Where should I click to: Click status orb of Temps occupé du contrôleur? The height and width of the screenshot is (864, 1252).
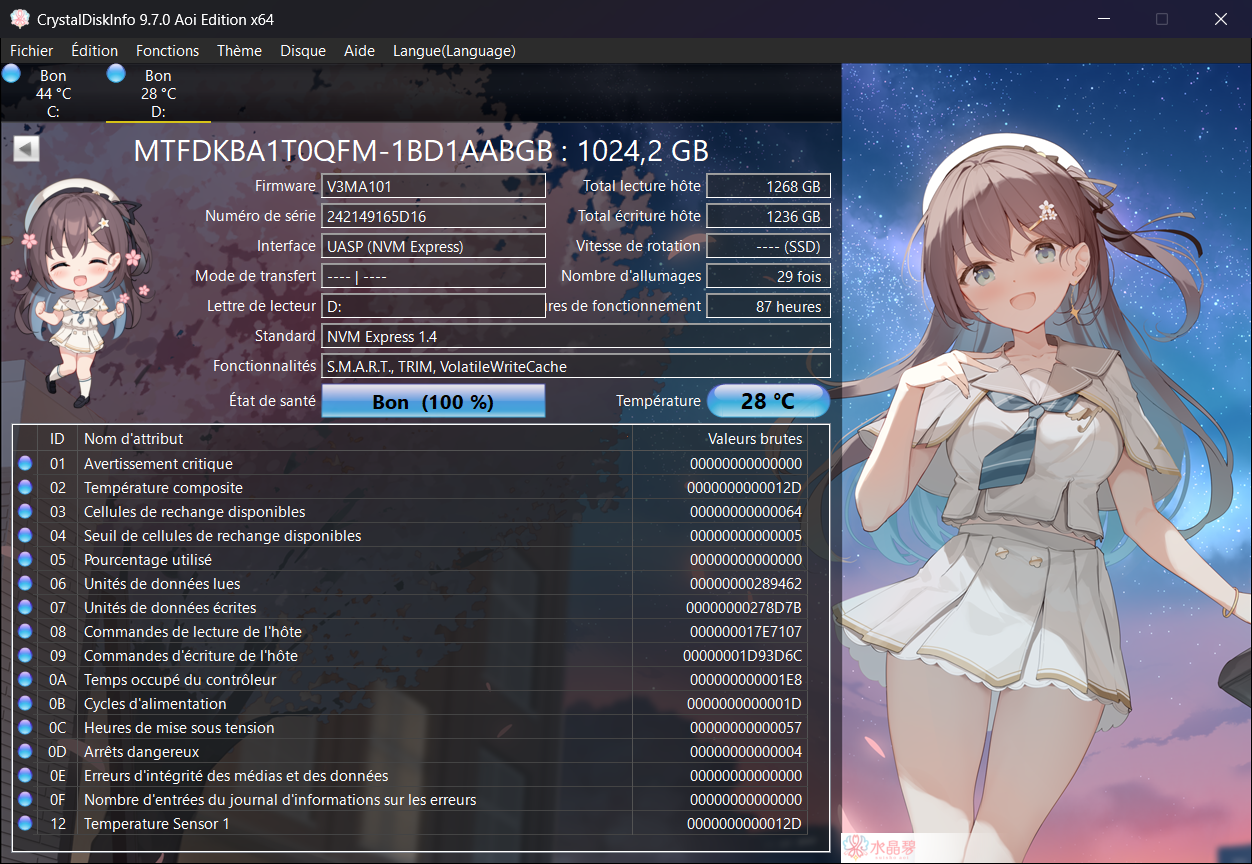pyautogui.click(x=25, y=679)
